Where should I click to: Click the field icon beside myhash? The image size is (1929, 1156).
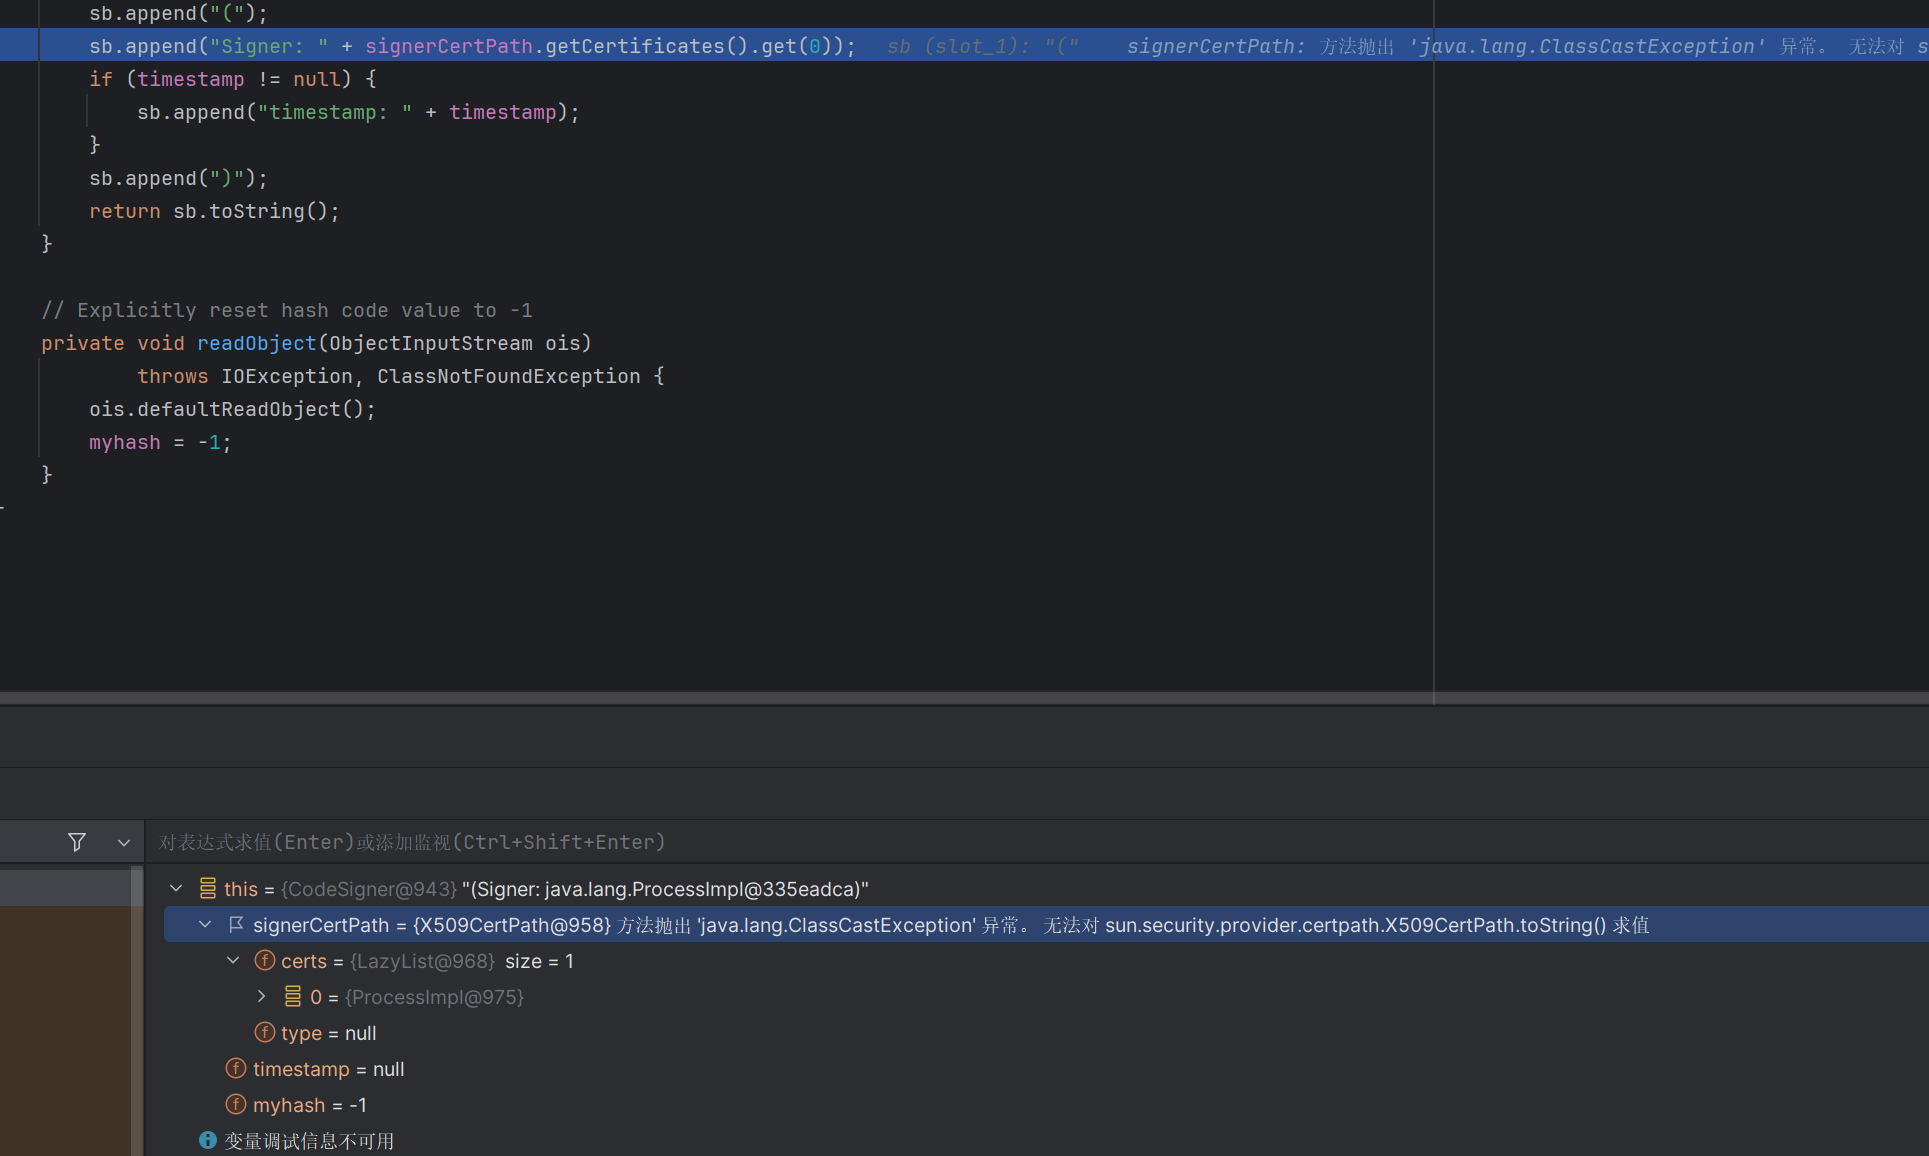pyautogui.click(x=236, y=1104)
